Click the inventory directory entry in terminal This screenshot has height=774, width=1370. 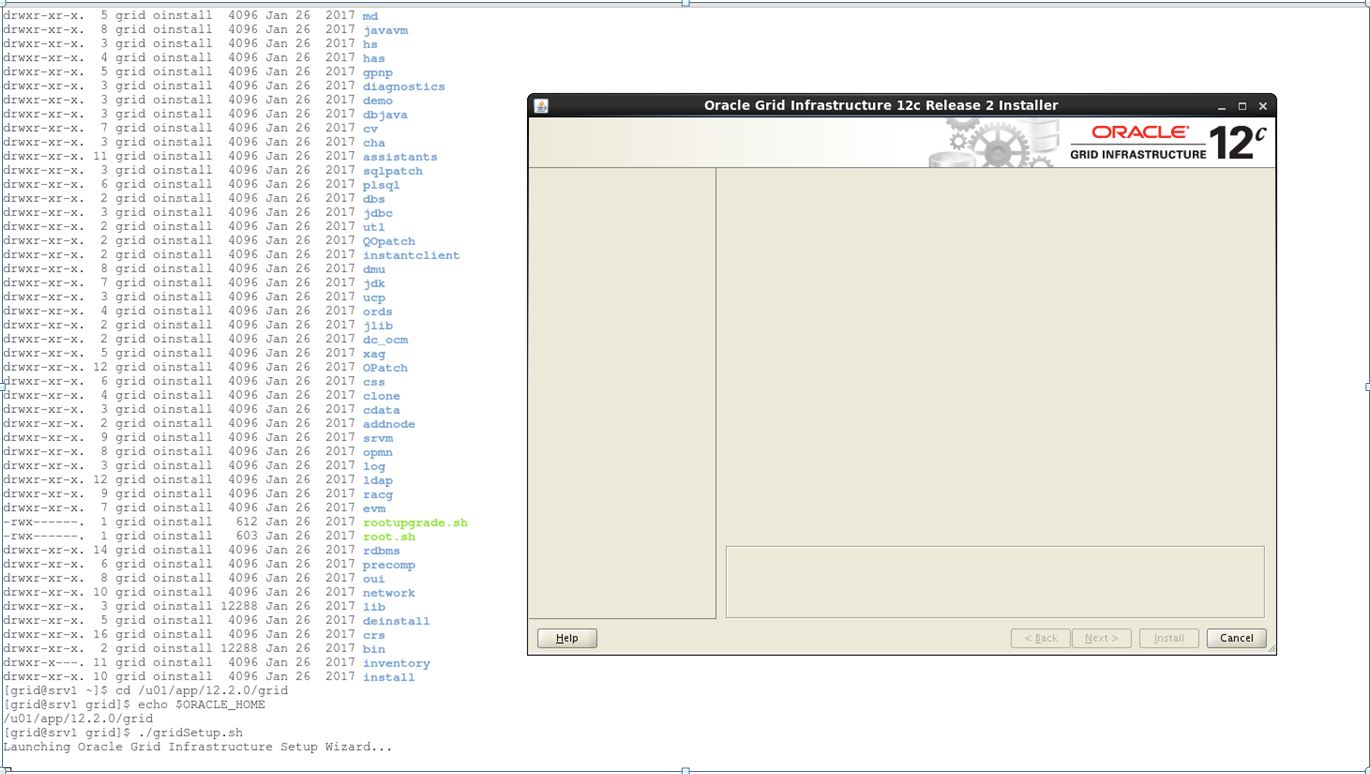click(x=396, y=663)
